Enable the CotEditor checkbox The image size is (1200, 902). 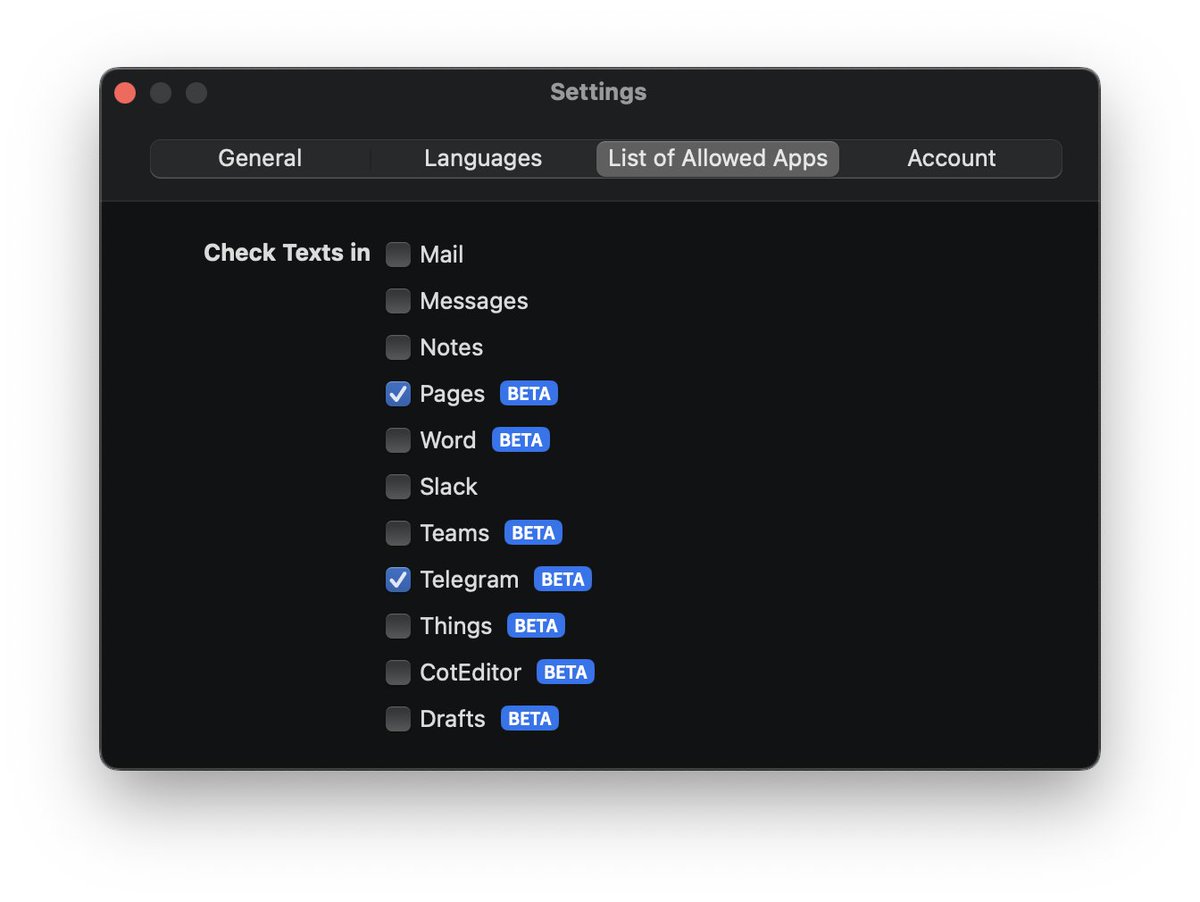pyautogui.click(x=398, y=672)
